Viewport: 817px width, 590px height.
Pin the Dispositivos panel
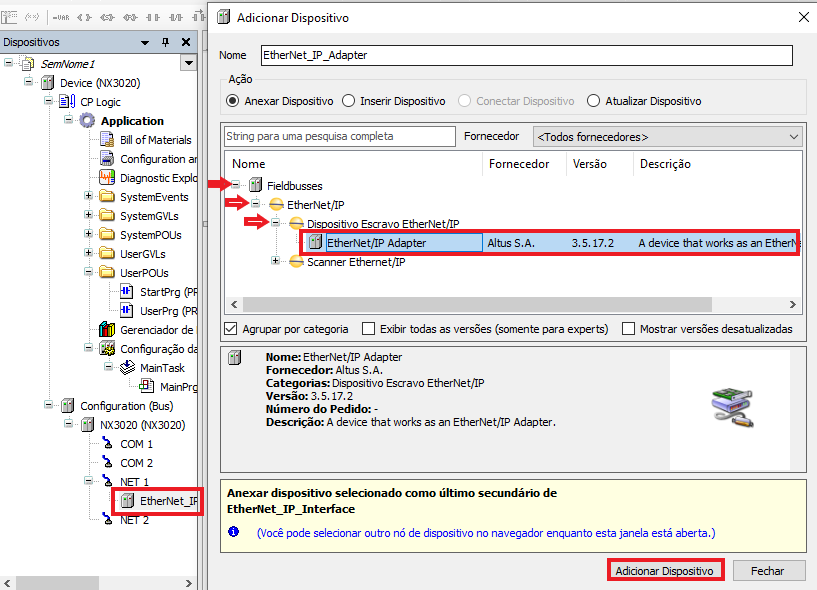166,42
